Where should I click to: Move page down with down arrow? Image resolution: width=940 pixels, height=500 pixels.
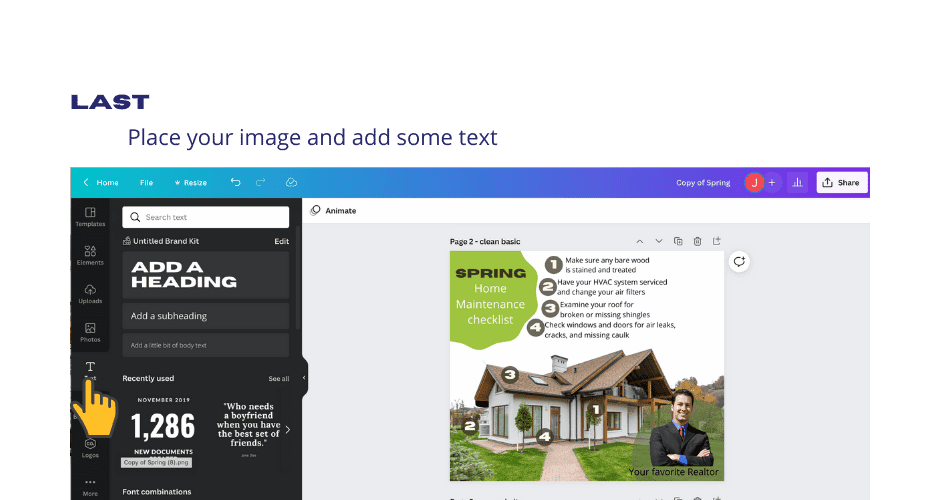coord(659,241)
